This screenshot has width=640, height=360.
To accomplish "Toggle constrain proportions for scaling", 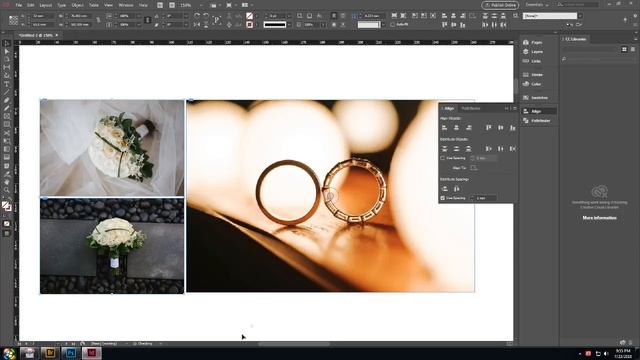I will (x=148, y=20).
